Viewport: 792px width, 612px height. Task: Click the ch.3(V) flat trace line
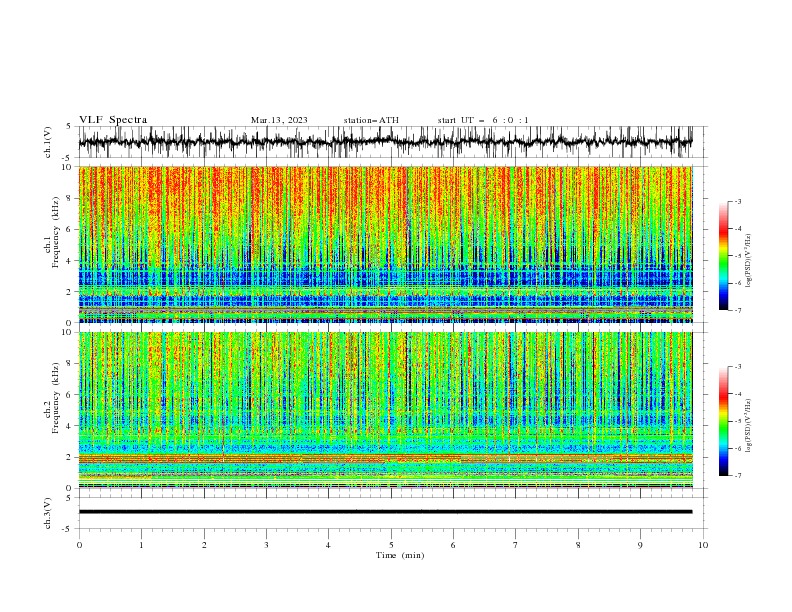pyautogui.click(x=386, y=512)
